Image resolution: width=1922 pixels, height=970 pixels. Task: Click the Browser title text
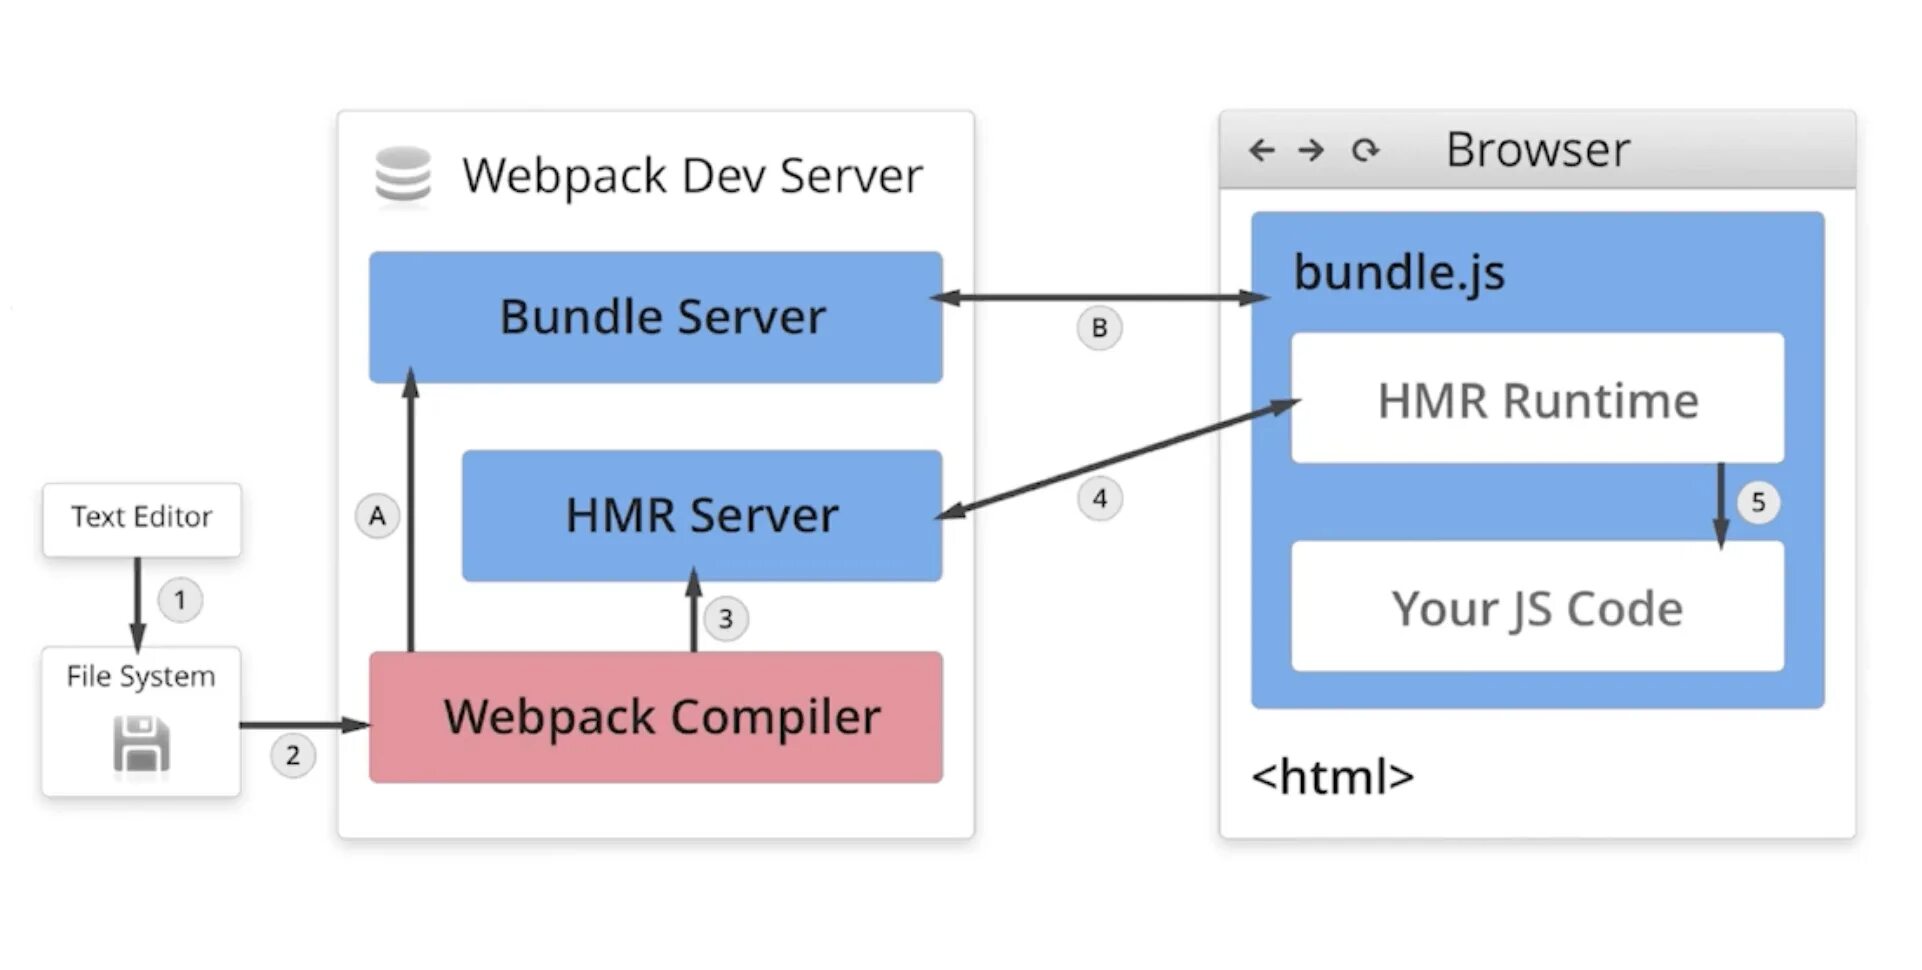(1538, 150)
